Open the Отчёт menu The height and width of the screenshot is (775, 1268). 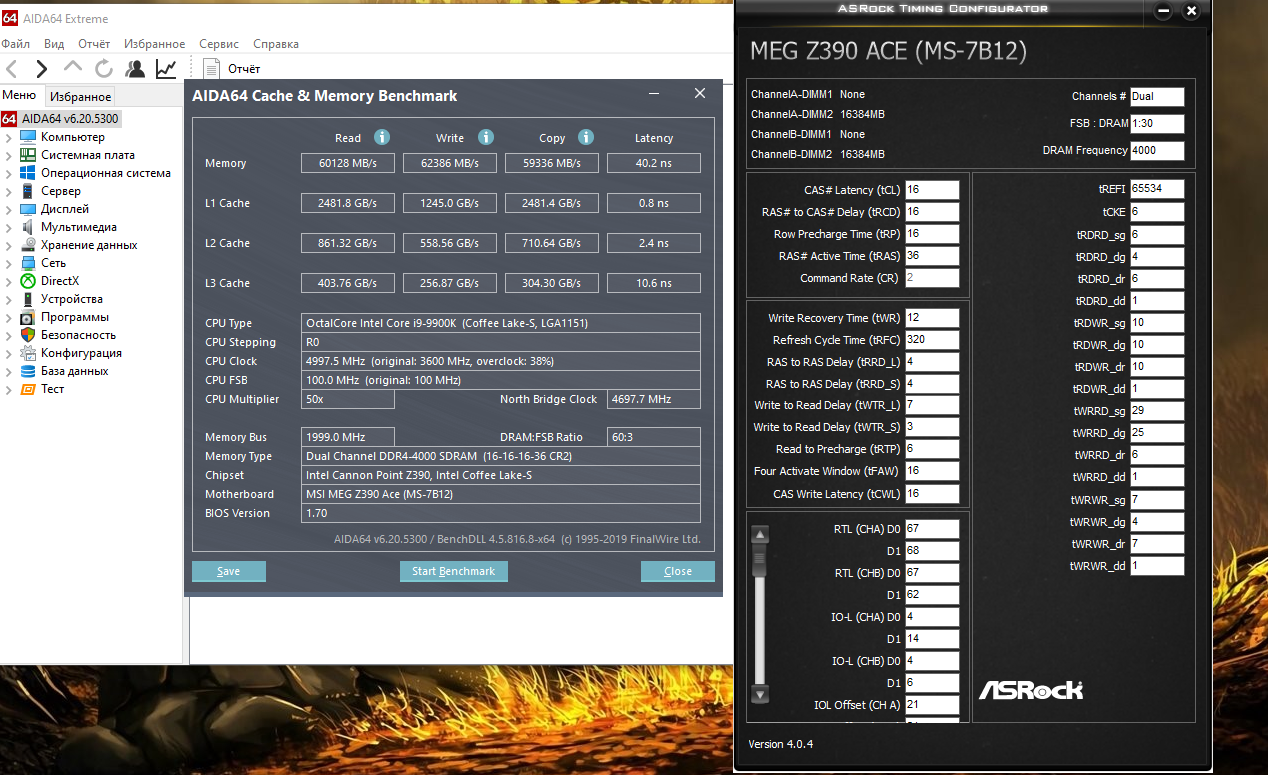click(x=94, y=44)
